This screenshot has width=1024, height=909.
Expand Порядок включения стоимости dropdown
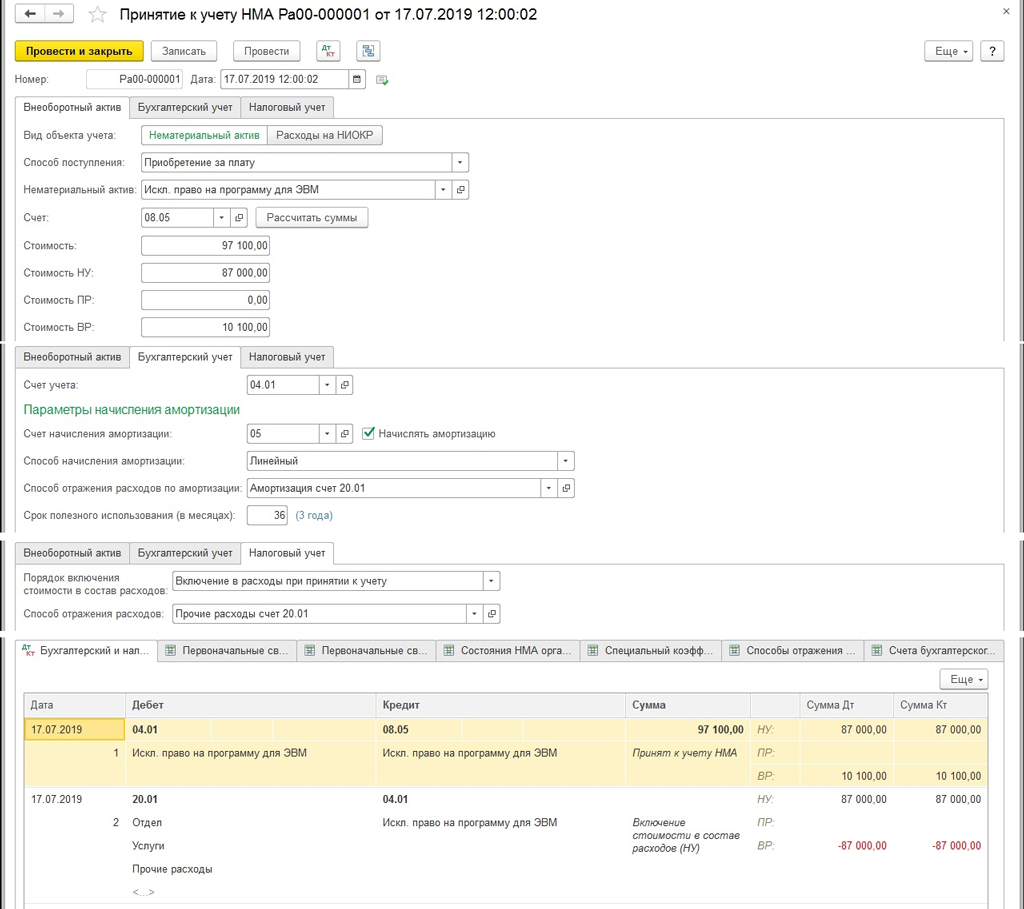[491, 581]
